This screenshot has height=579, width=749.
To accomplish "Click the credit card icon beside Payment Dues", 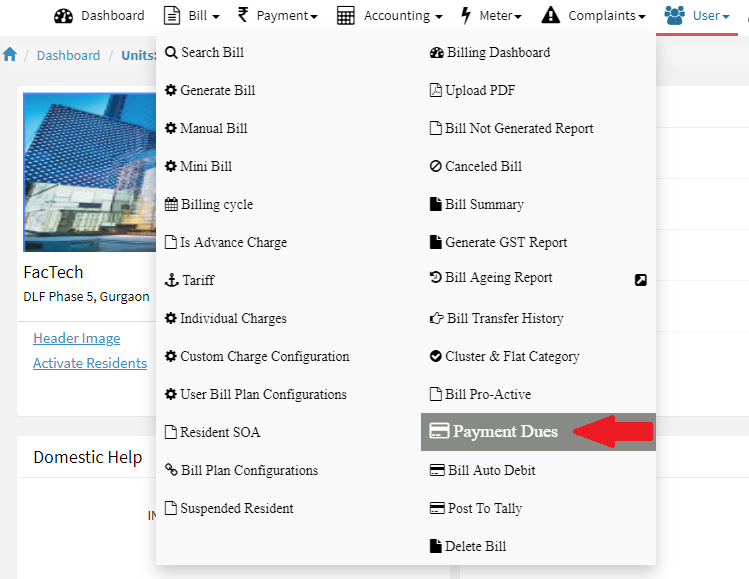I will point(439,430).
